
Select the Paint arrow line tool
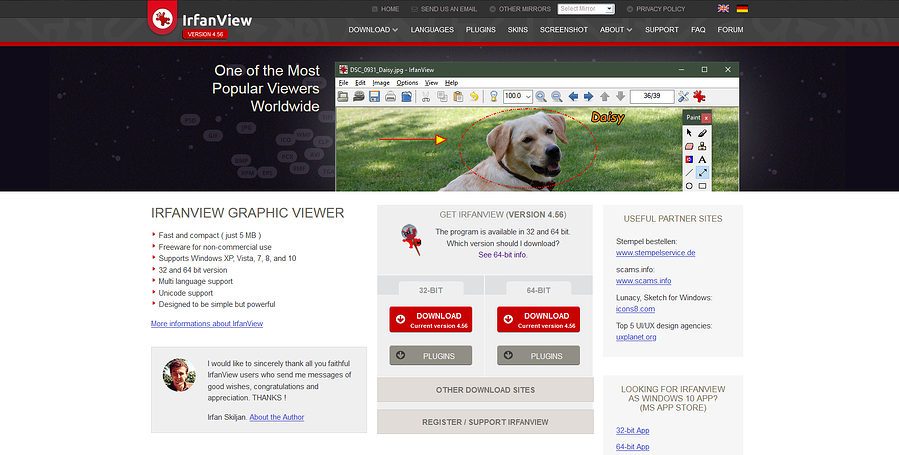[x=702, y=172]
